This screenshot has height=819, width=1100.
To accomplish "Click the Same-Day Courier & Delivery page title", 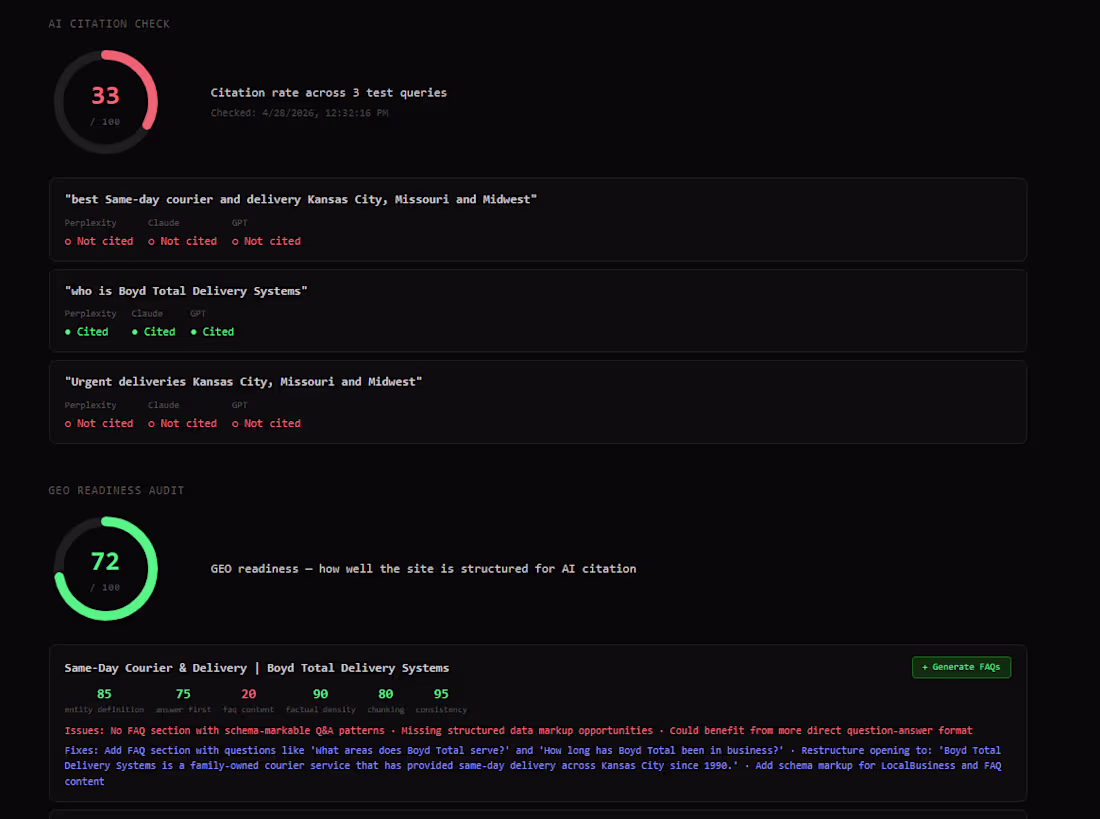I will coord(257,668).
